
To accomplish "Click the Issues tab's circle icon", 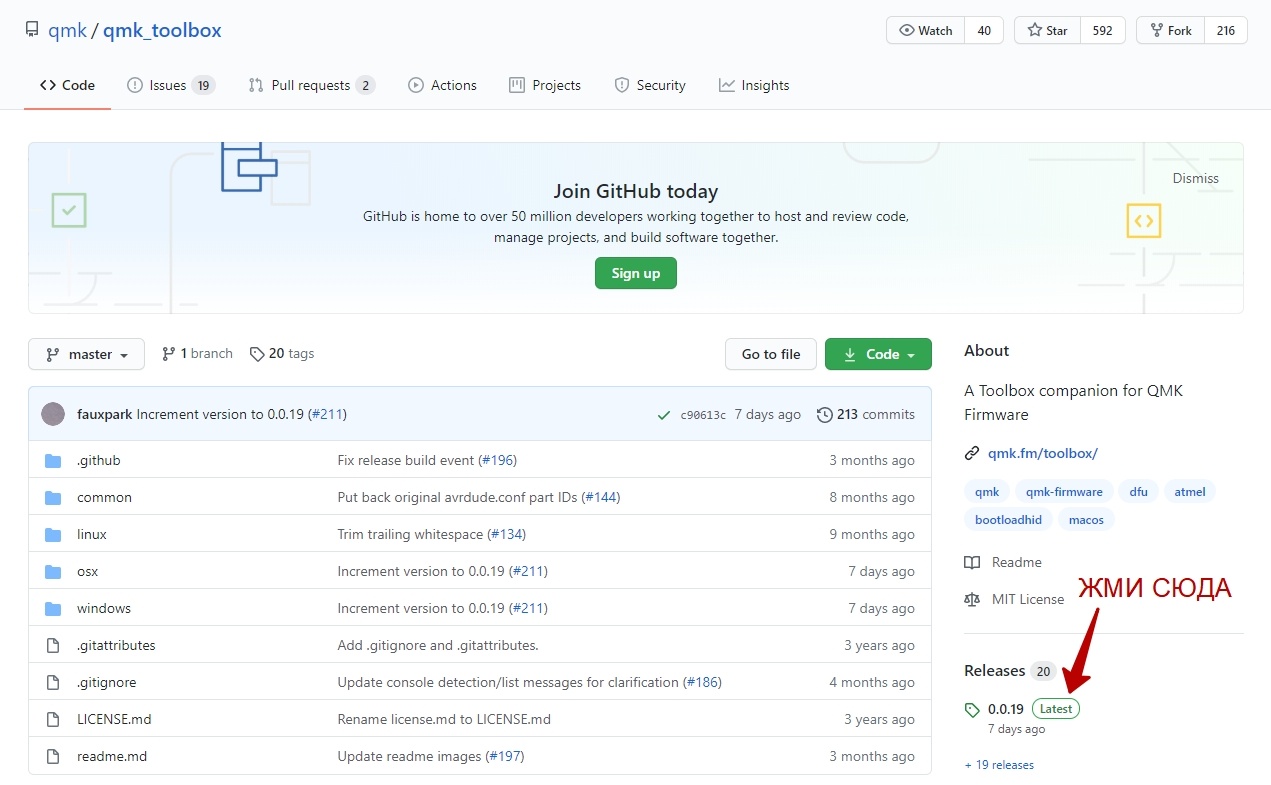I will (135, 85).
